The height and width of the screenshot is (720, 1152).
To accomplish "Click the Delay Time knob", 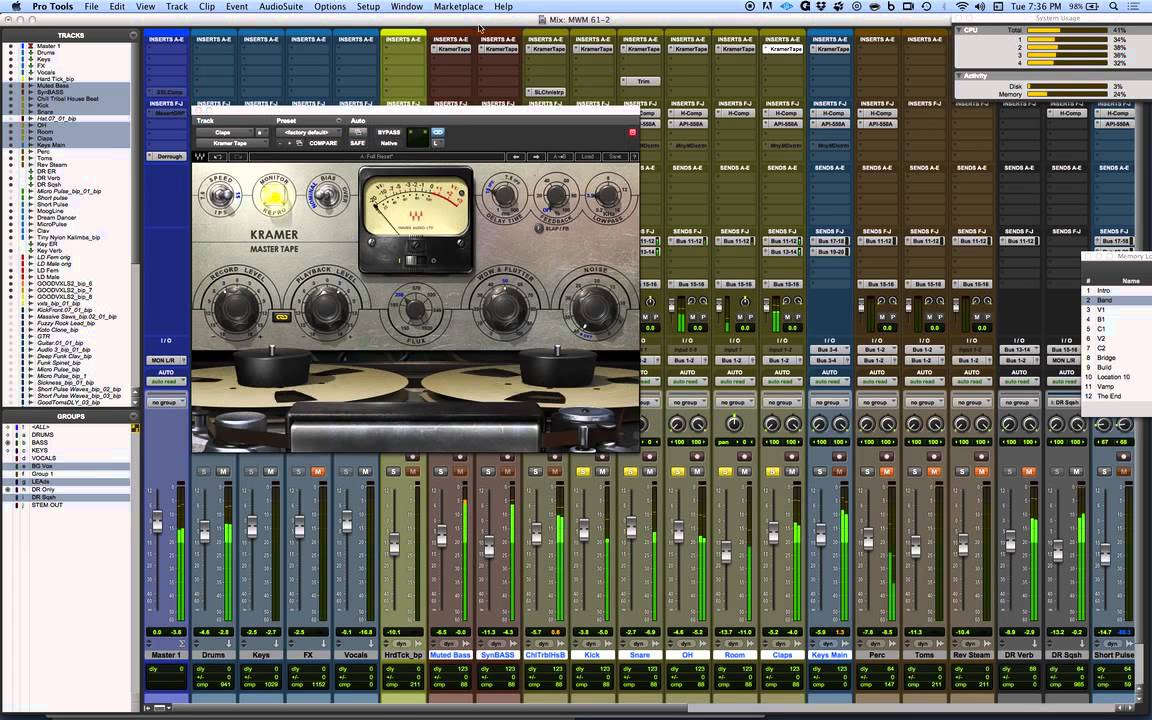I will coord(503,195).
